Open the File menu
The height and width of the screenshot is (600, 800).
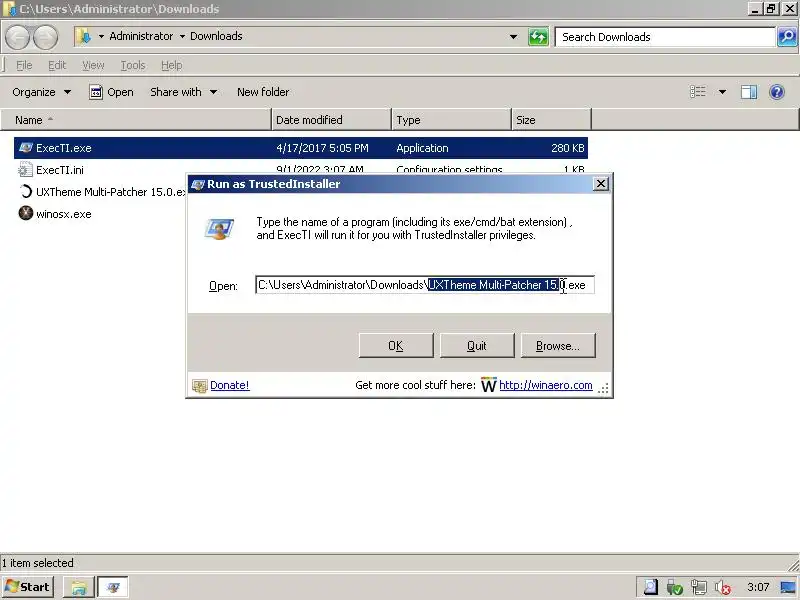click(x=24, y=65)
